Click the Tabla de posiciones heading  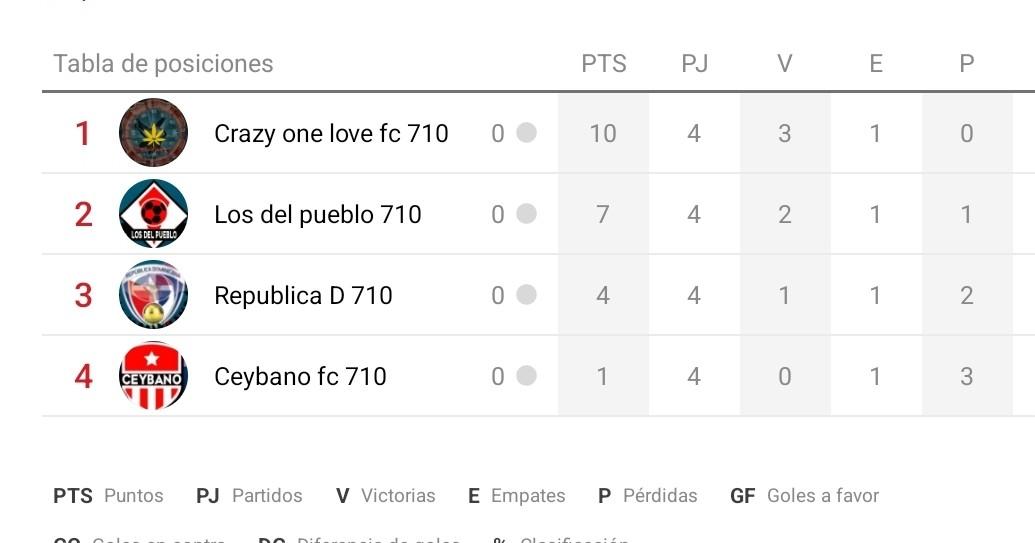[163, 64]
